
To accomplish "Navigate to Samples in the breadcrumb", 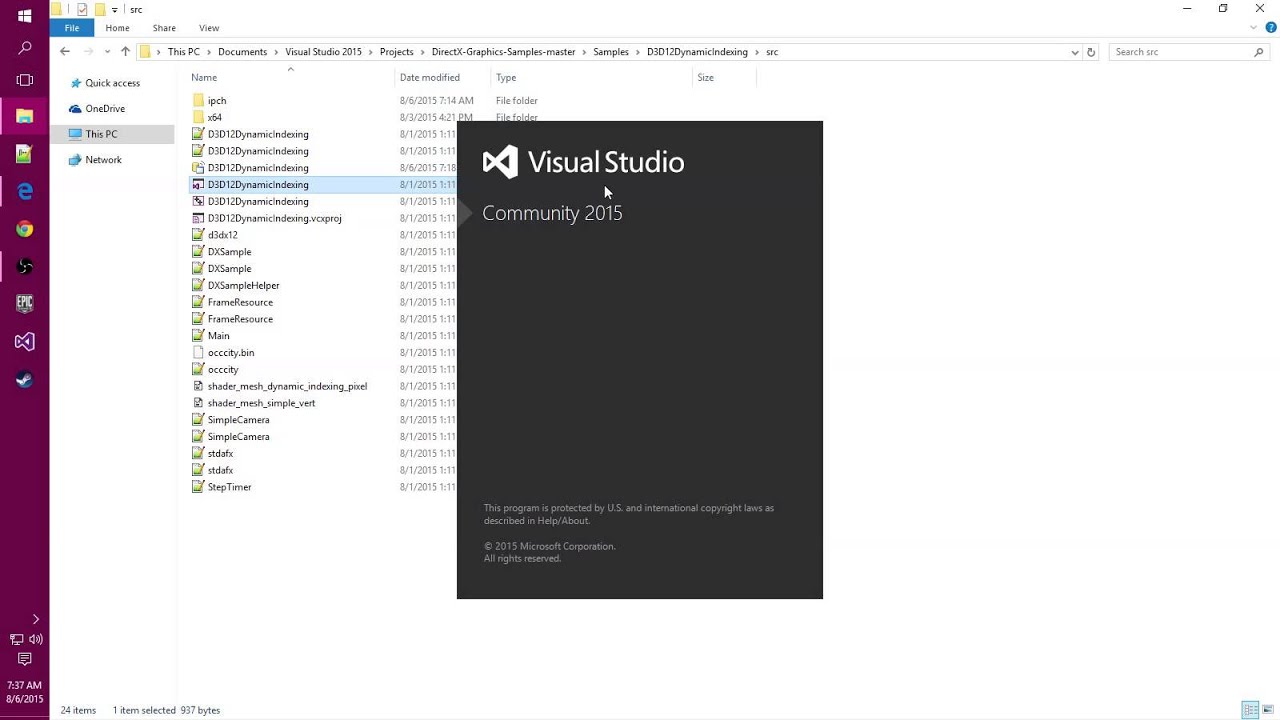I will (x=610, y=52).
